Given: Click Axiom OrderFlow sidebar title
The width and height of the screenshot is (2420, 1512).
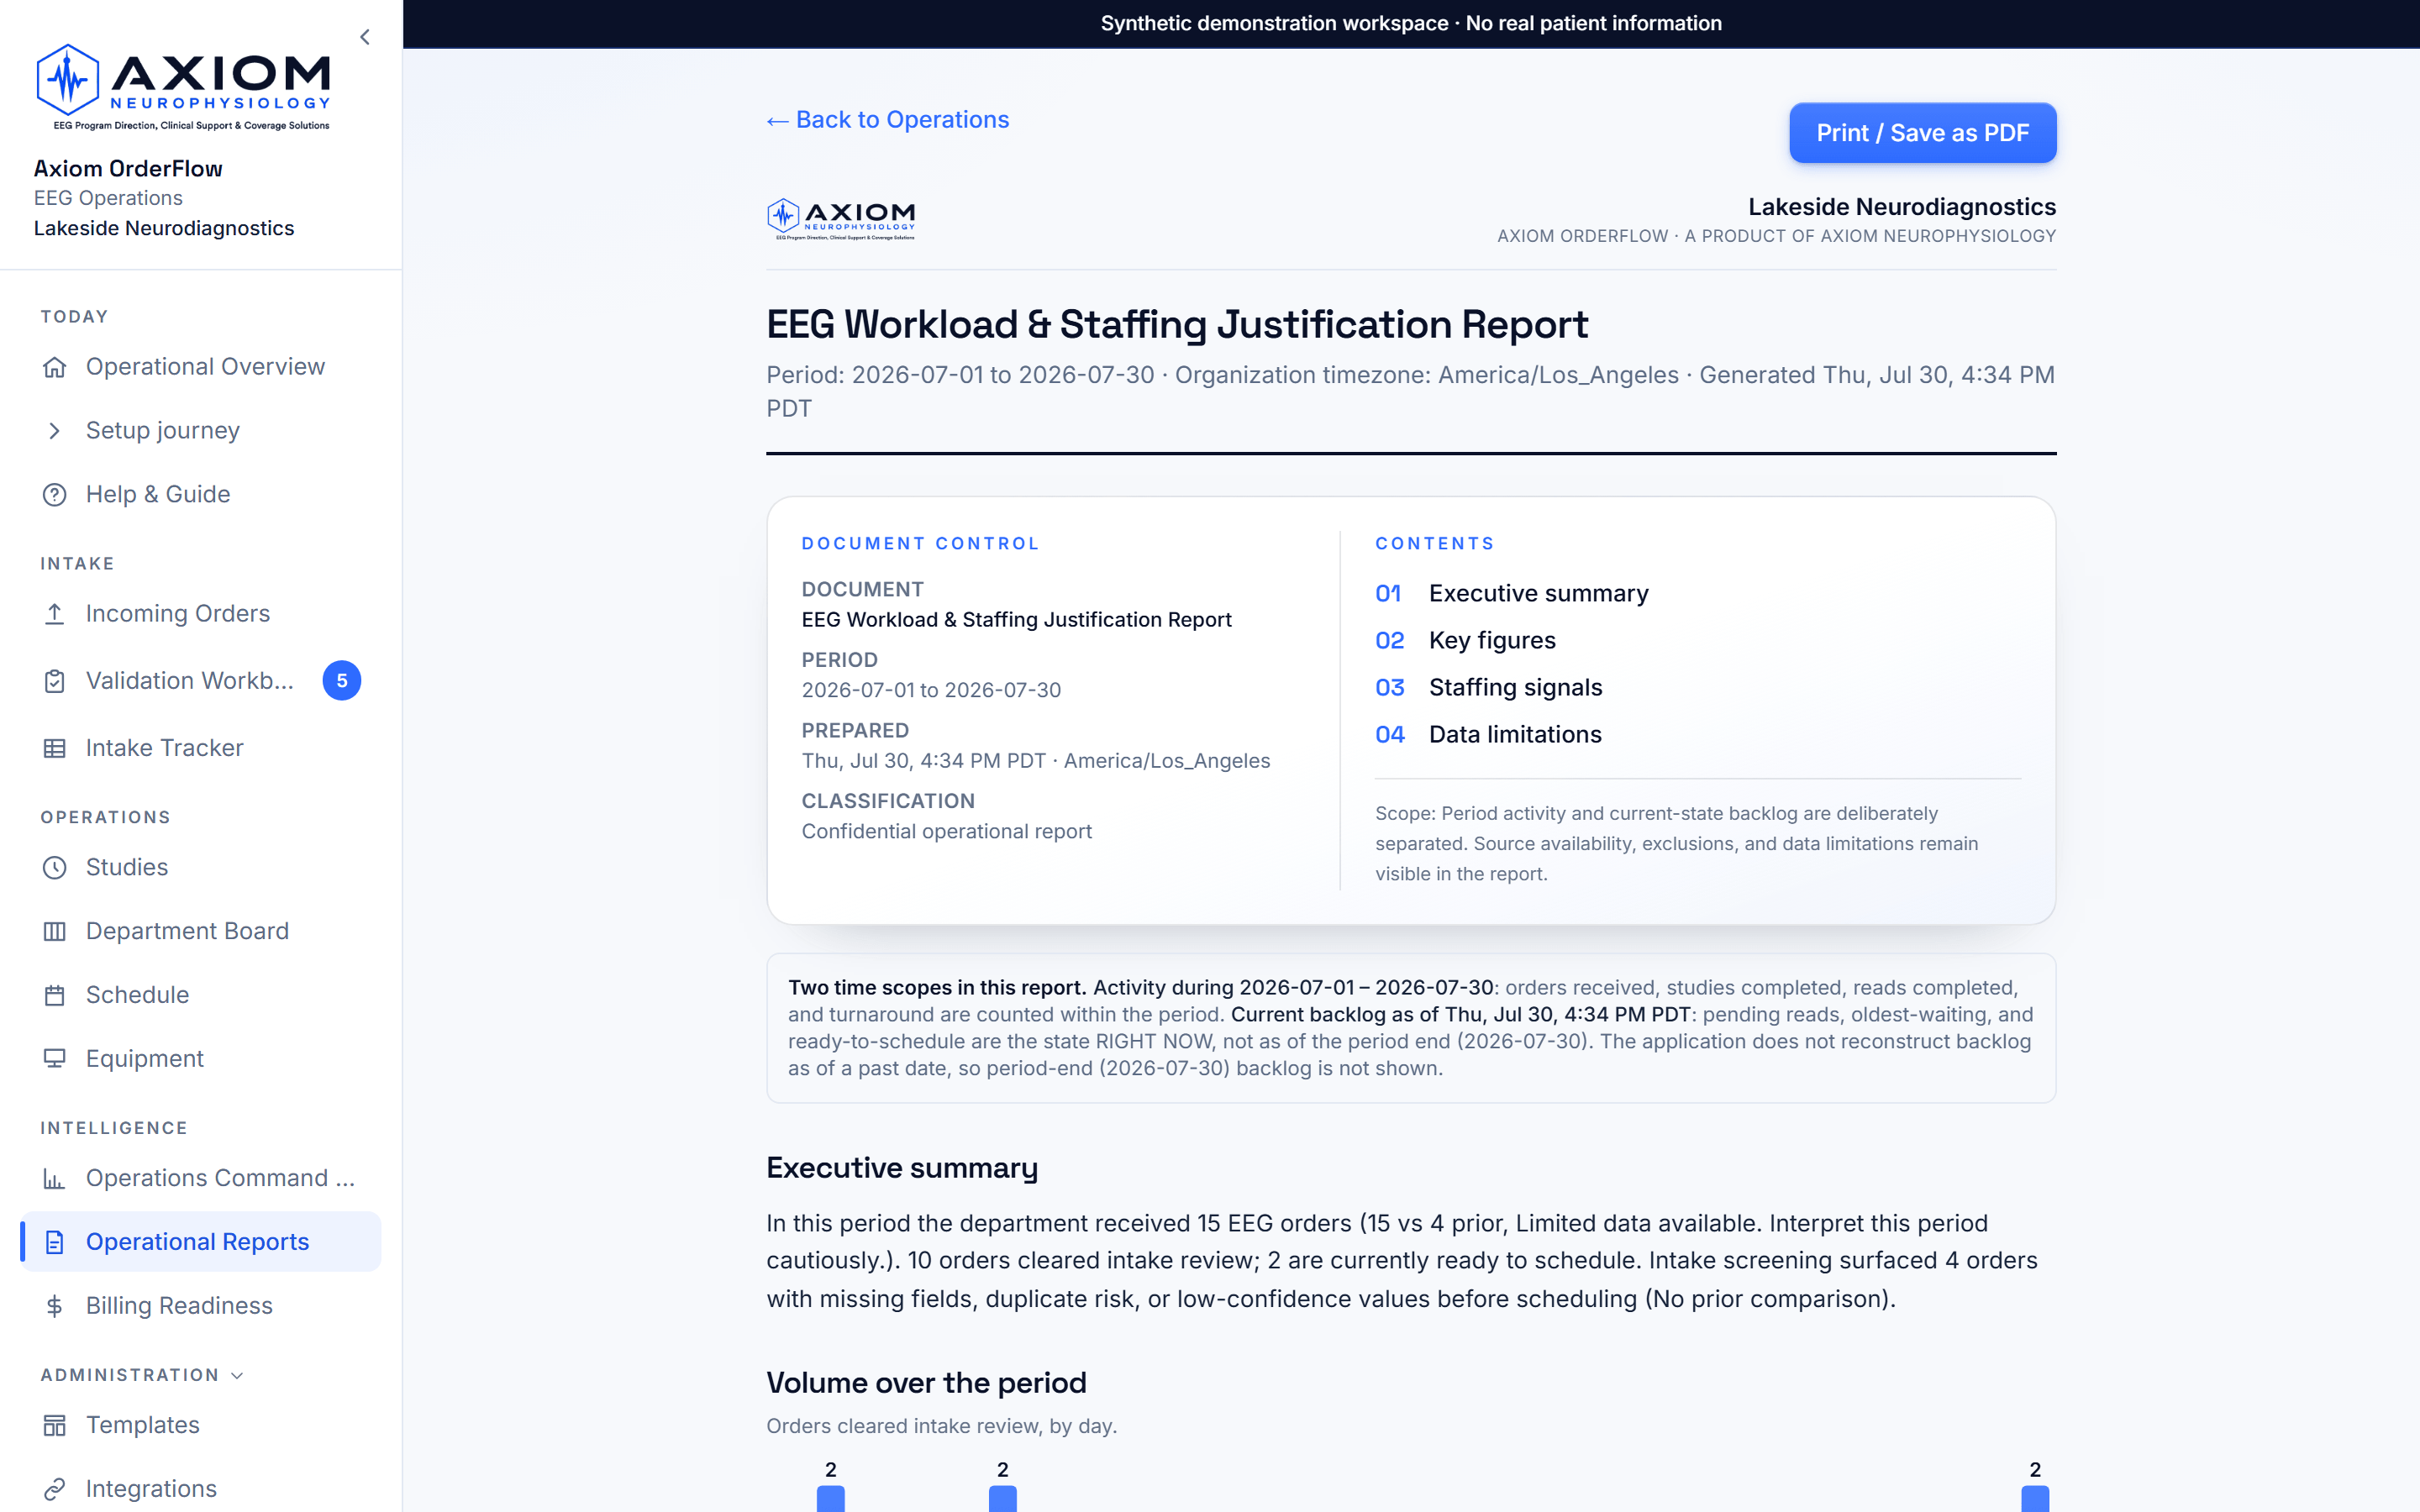Looking at the screenshot, I should tap(128, 169).
